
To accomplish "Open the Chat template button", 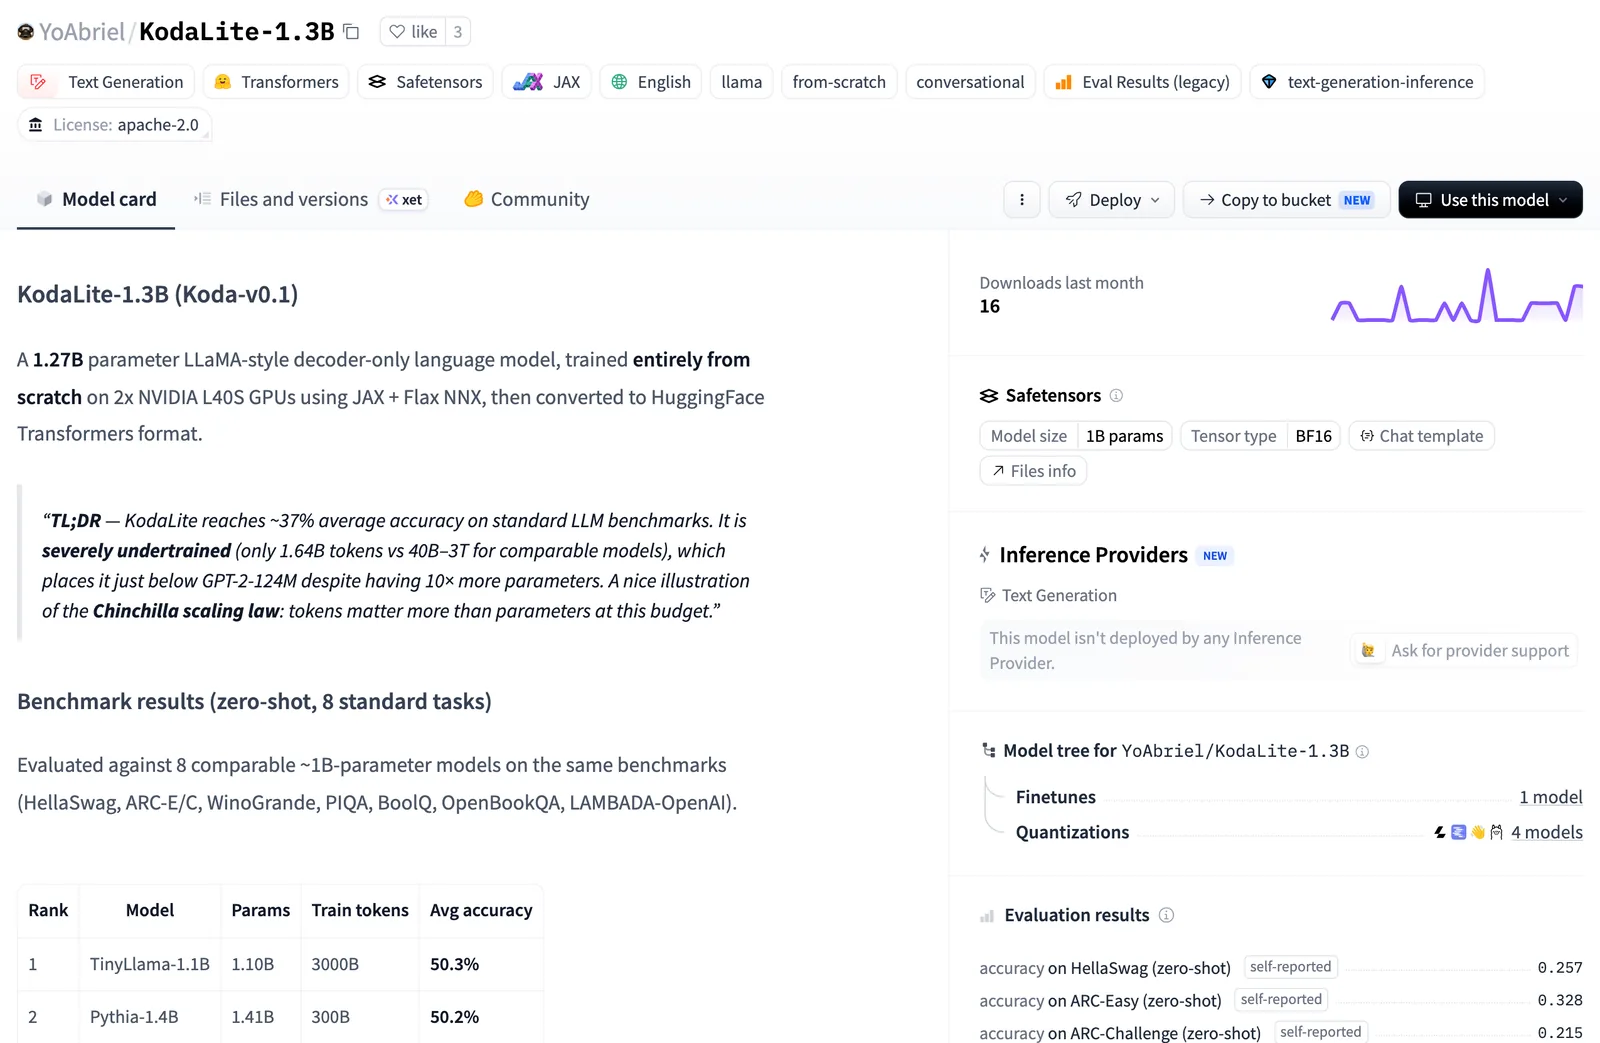I will 1421,436.
